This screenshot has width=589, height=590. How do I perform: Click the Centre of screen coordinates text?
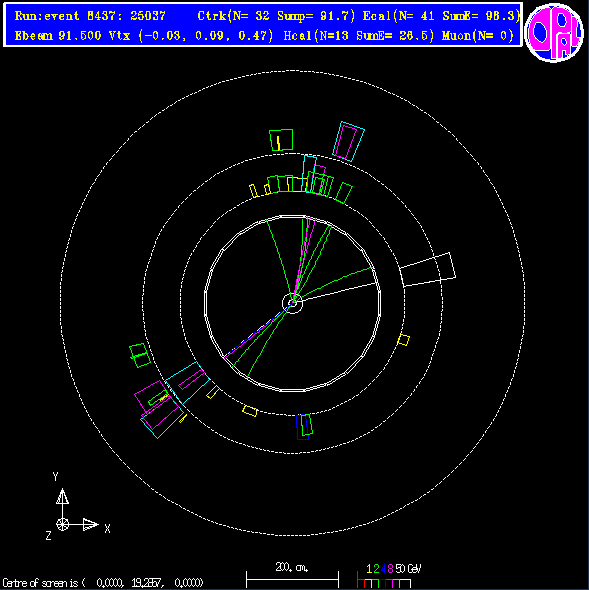[103, 583]
